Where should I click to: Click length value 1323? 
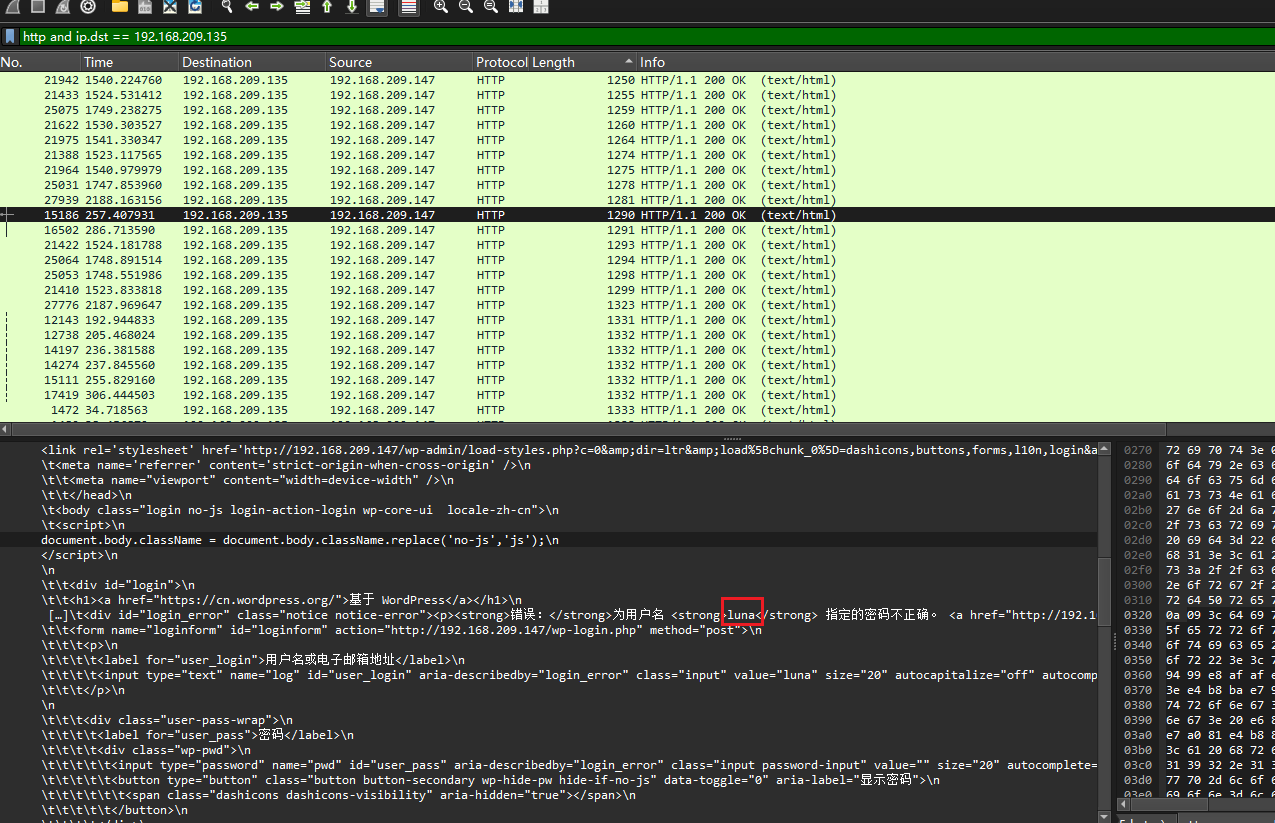coord(620,305)
